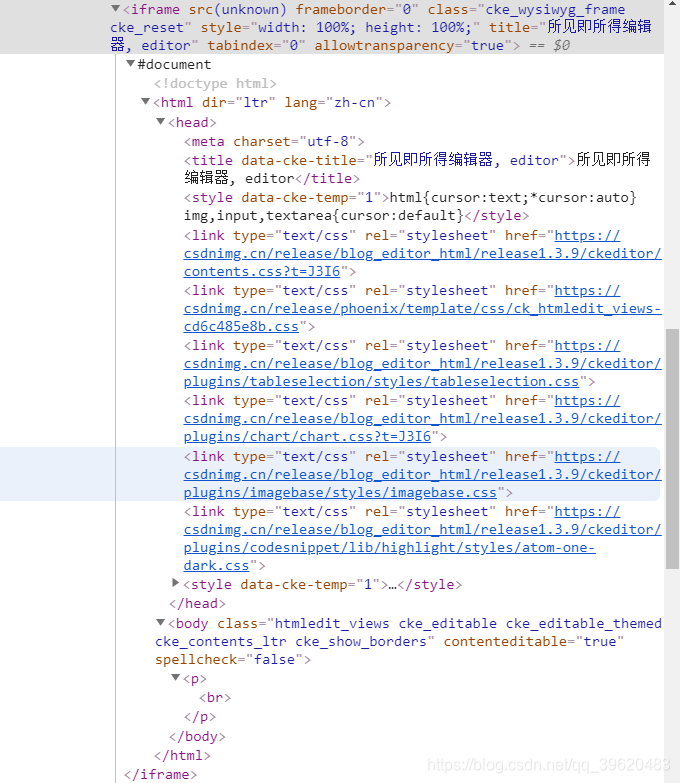Screen dimensions: 680x783
Task: Select the closing </iframe> tag
Action: 160,774
